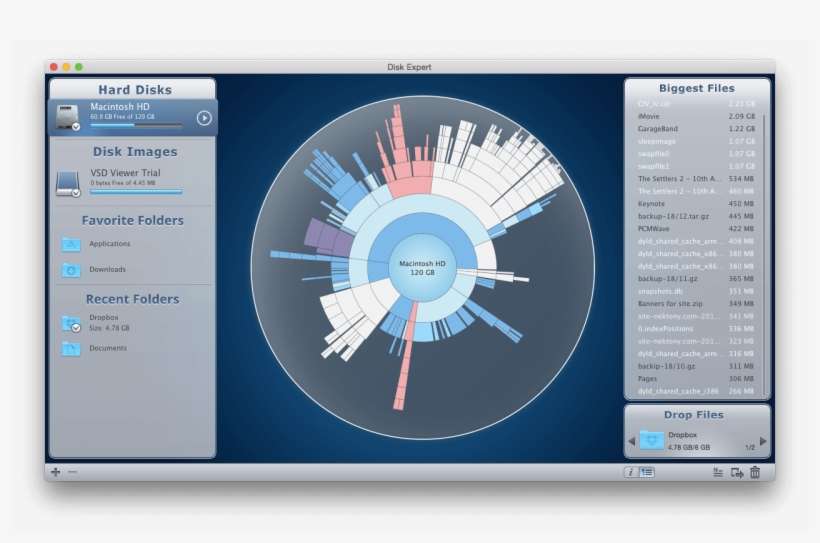Click the trash icon to delete files
The height and width of the screenshot is (543, 820).
755,472
